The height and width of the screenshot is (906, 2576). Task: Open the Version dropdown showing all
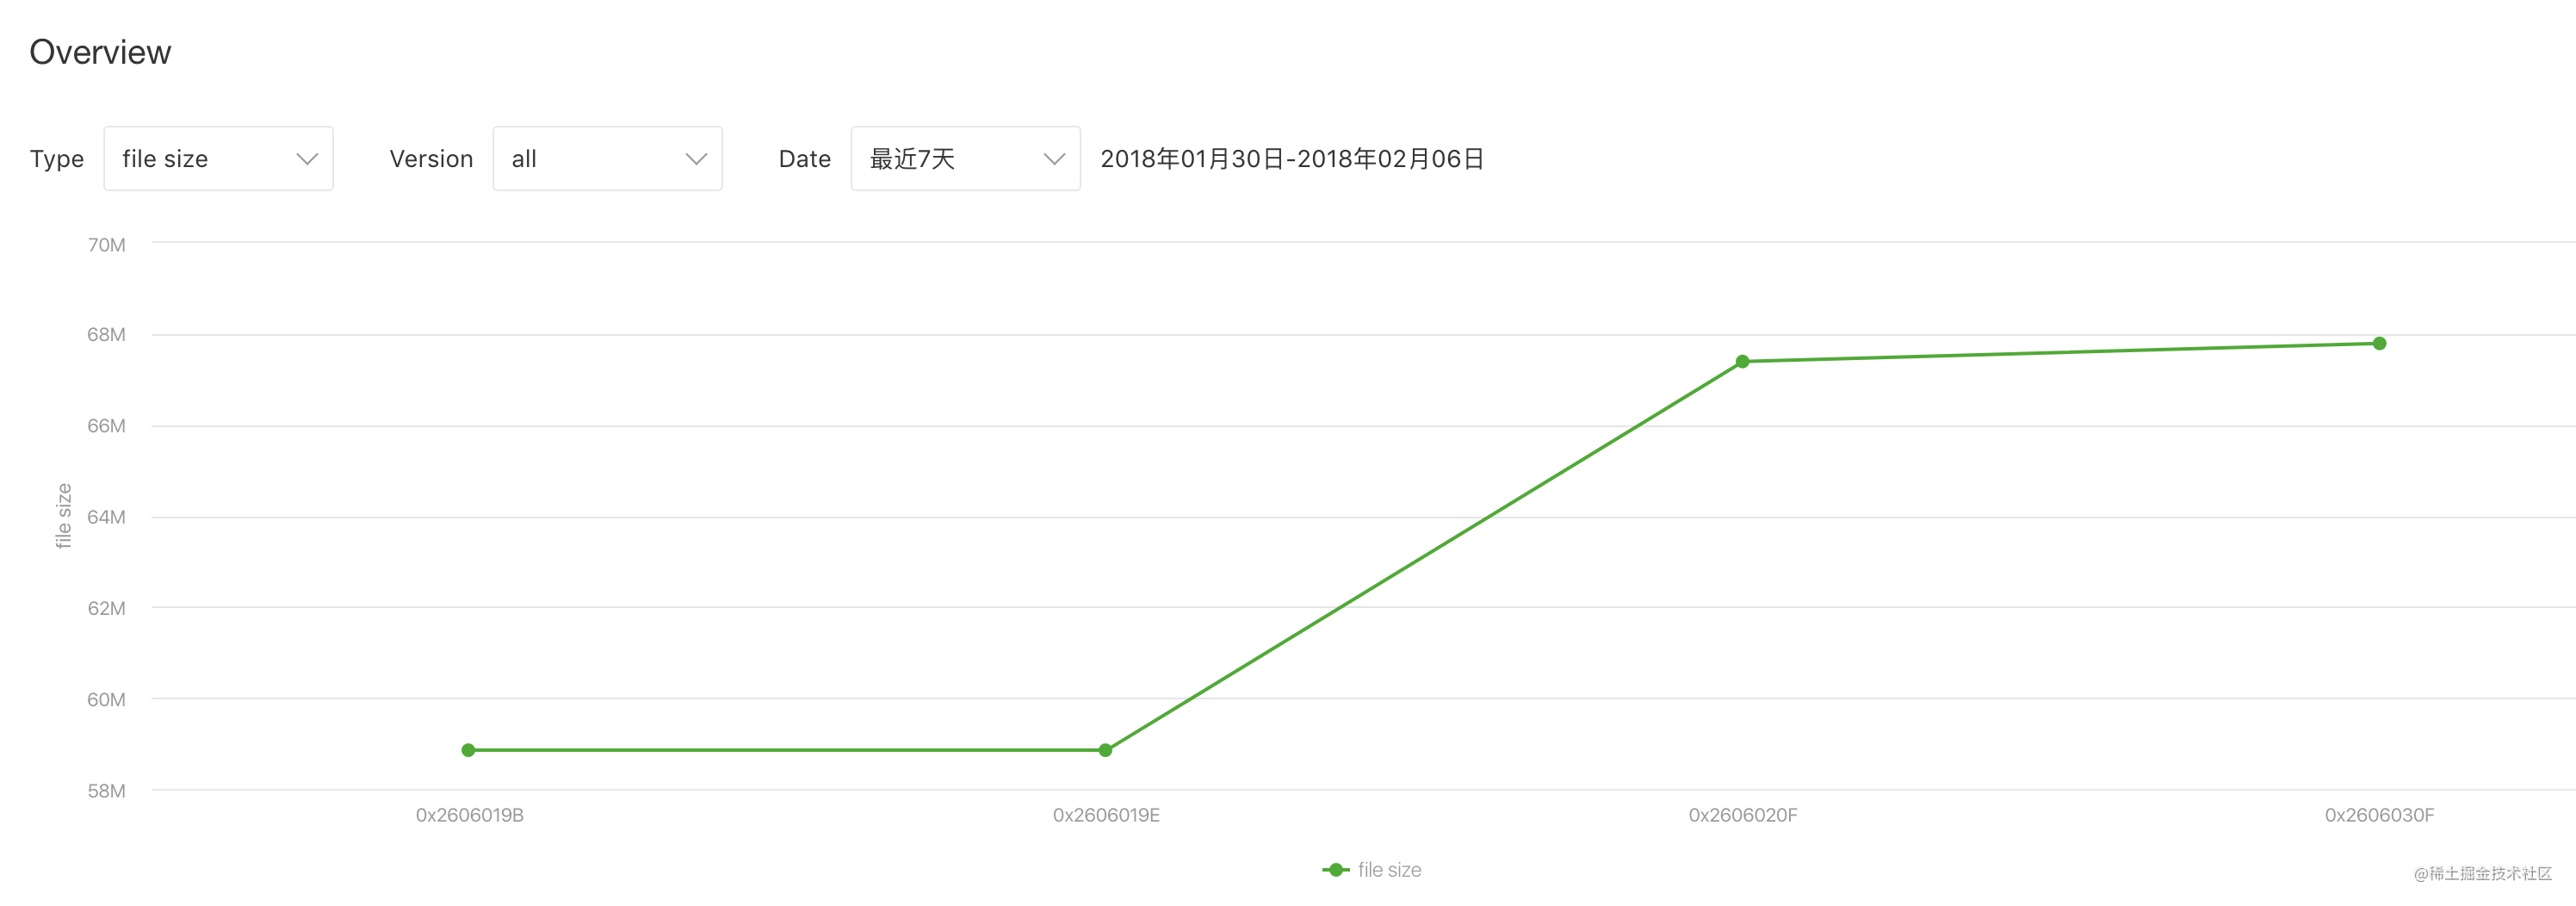pyautogui.click(x=607, y=158)
